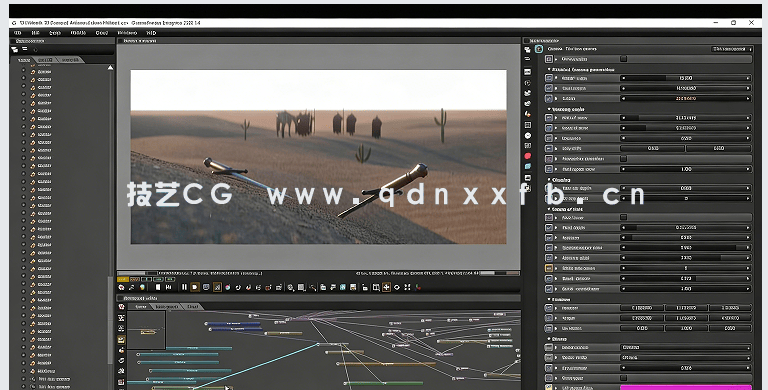Click the color wheel icon in render toolbar
This screenshot has width=768, height=390.
click(x=227, y=288)
